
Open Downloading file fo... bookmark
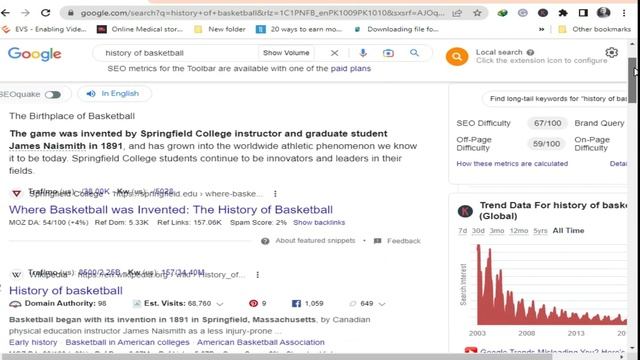(x=396, y=29)
